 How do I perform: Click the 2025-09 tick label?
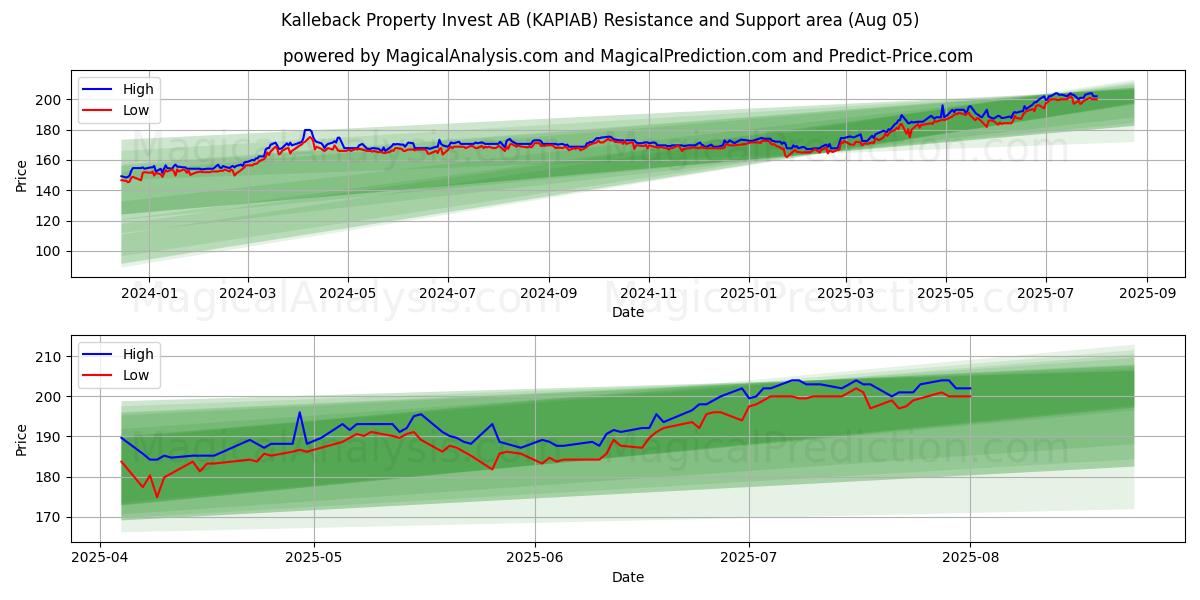(1147, 294)
